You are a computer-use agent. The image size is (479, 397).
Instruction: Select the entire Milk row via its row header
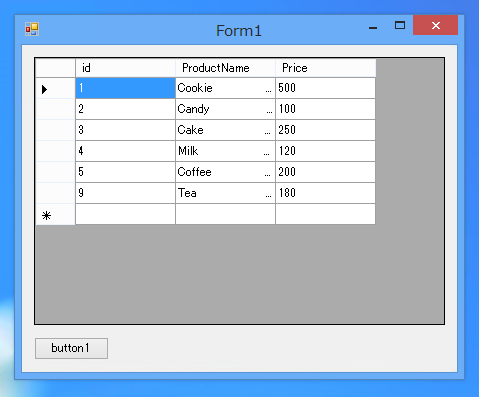[55, 151]
